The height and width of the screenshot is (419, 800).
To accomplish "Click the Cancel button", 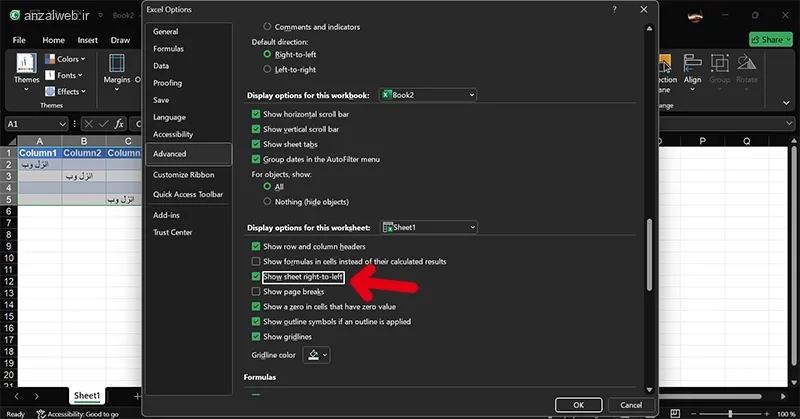I will pyautogui.click(x=631, y=405).
